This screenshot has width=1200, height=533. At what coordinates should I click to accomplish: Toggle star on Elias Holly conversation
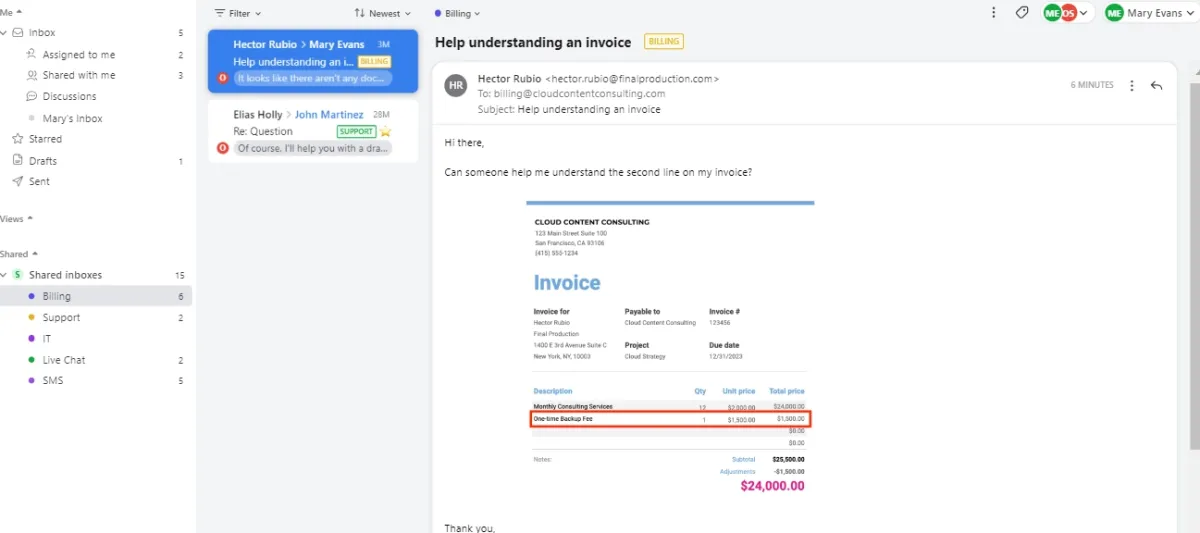pos(385,131)
